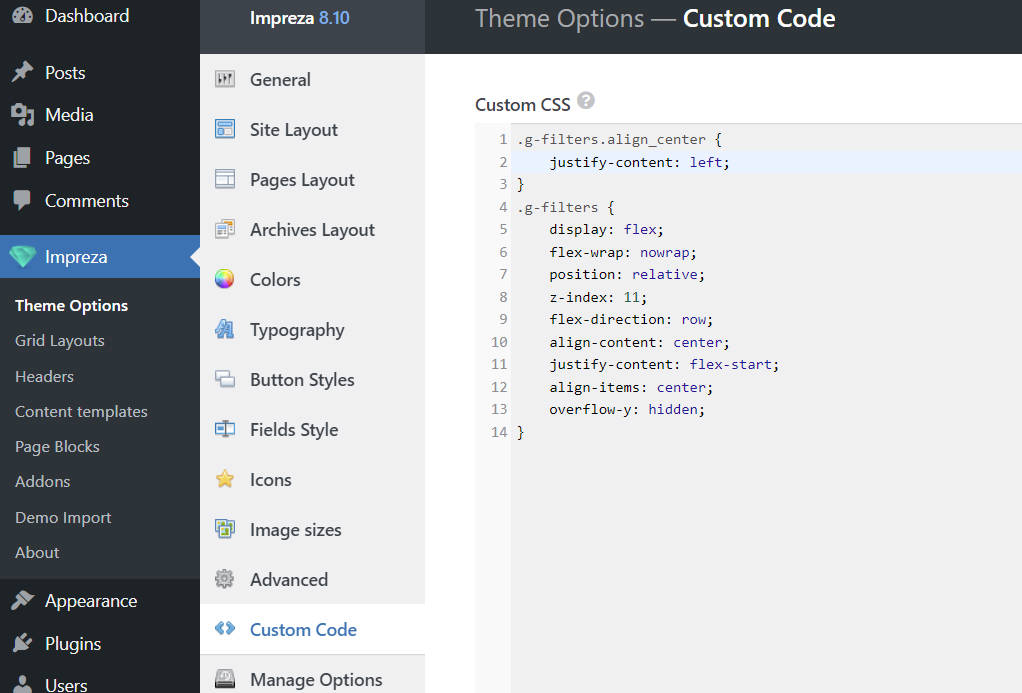Click the Image sizes icon
The image size is (1022, 693).
tap(225, 529)
